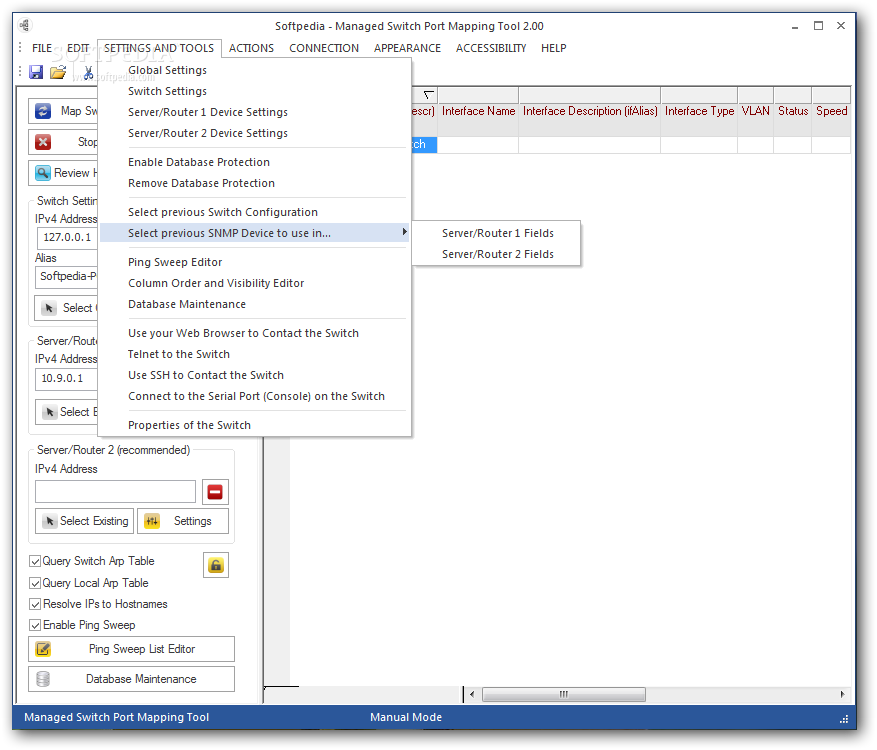This screenshot has width=877, height=750.
Task: Toggle Query Local Arp Table checkbox
Action: point(35,583)
